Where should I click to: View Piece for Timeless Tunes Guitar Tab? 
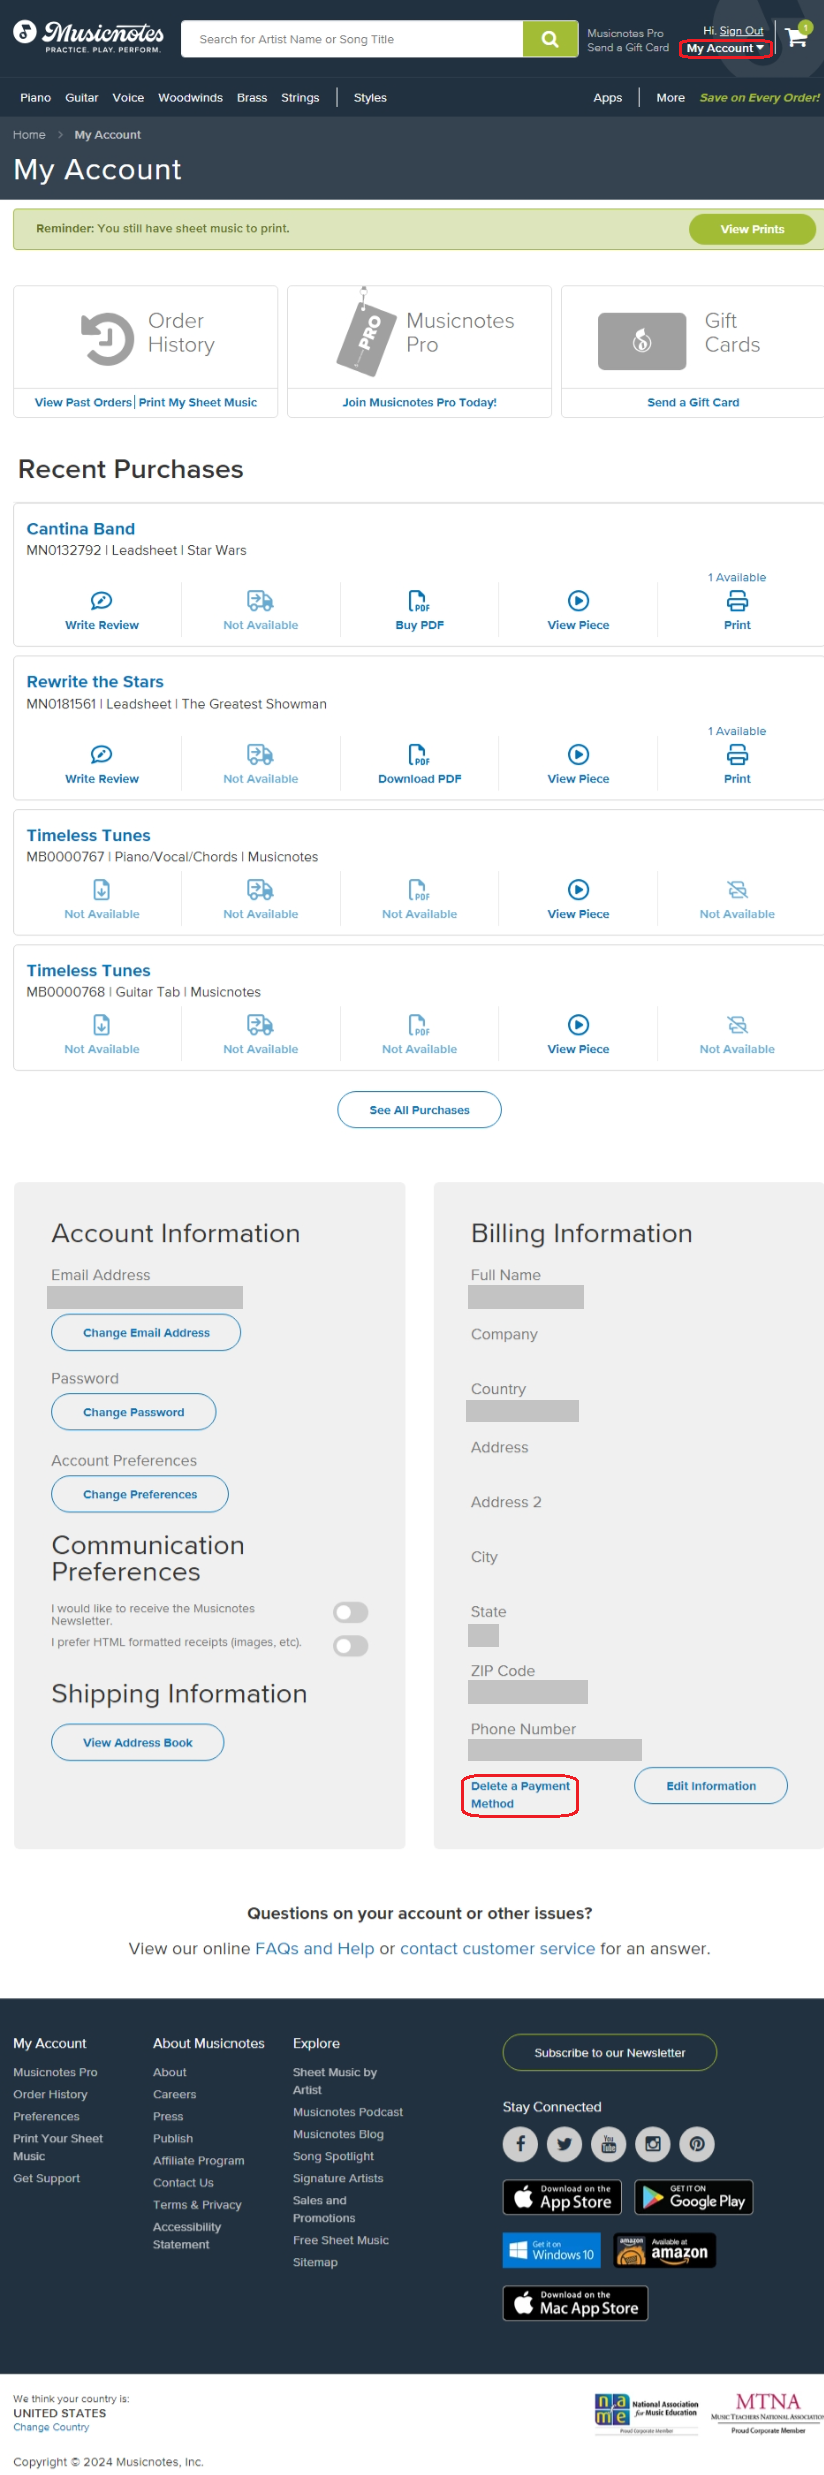coord(578,1034)
